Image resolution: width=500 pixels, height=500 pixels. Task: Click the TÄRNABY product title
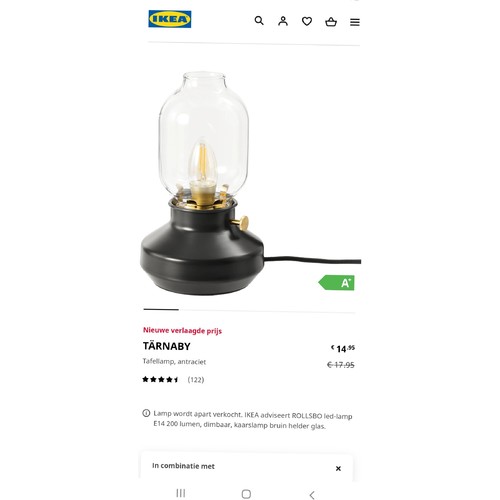coord(167,346)
